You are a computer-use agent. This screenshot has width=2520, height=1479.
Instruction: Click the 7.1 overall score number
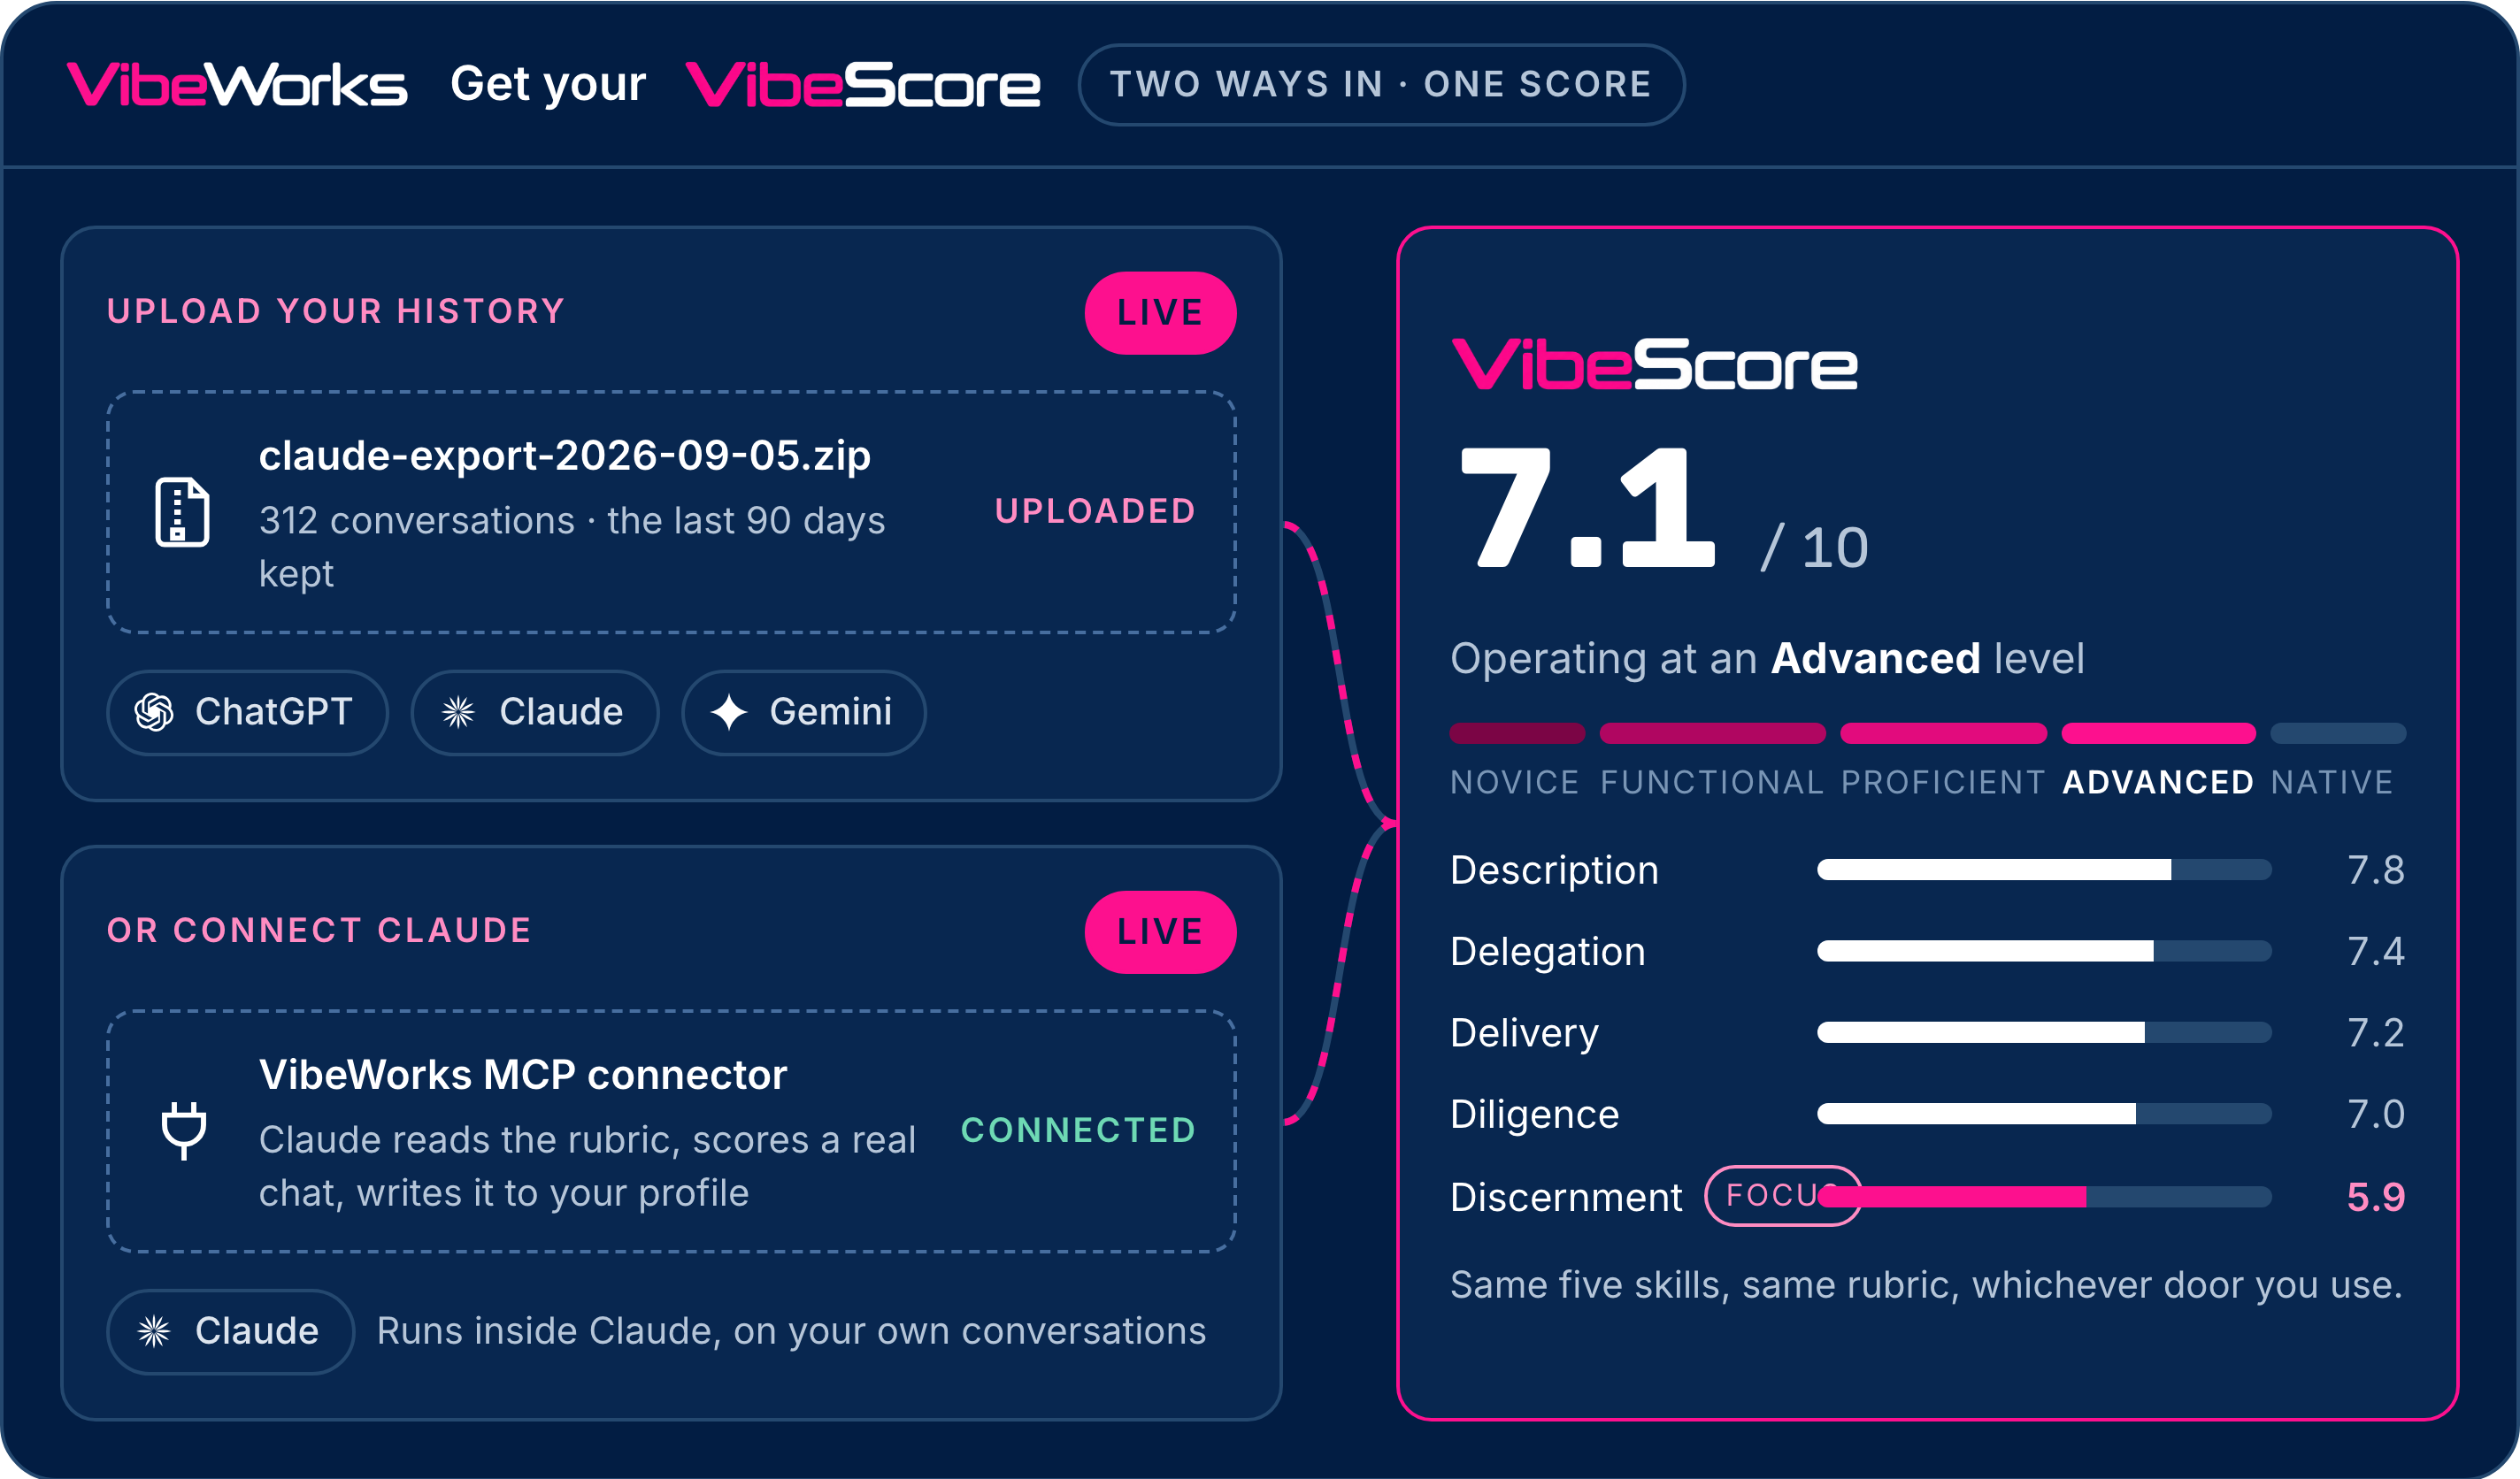tap(1588, 508)
